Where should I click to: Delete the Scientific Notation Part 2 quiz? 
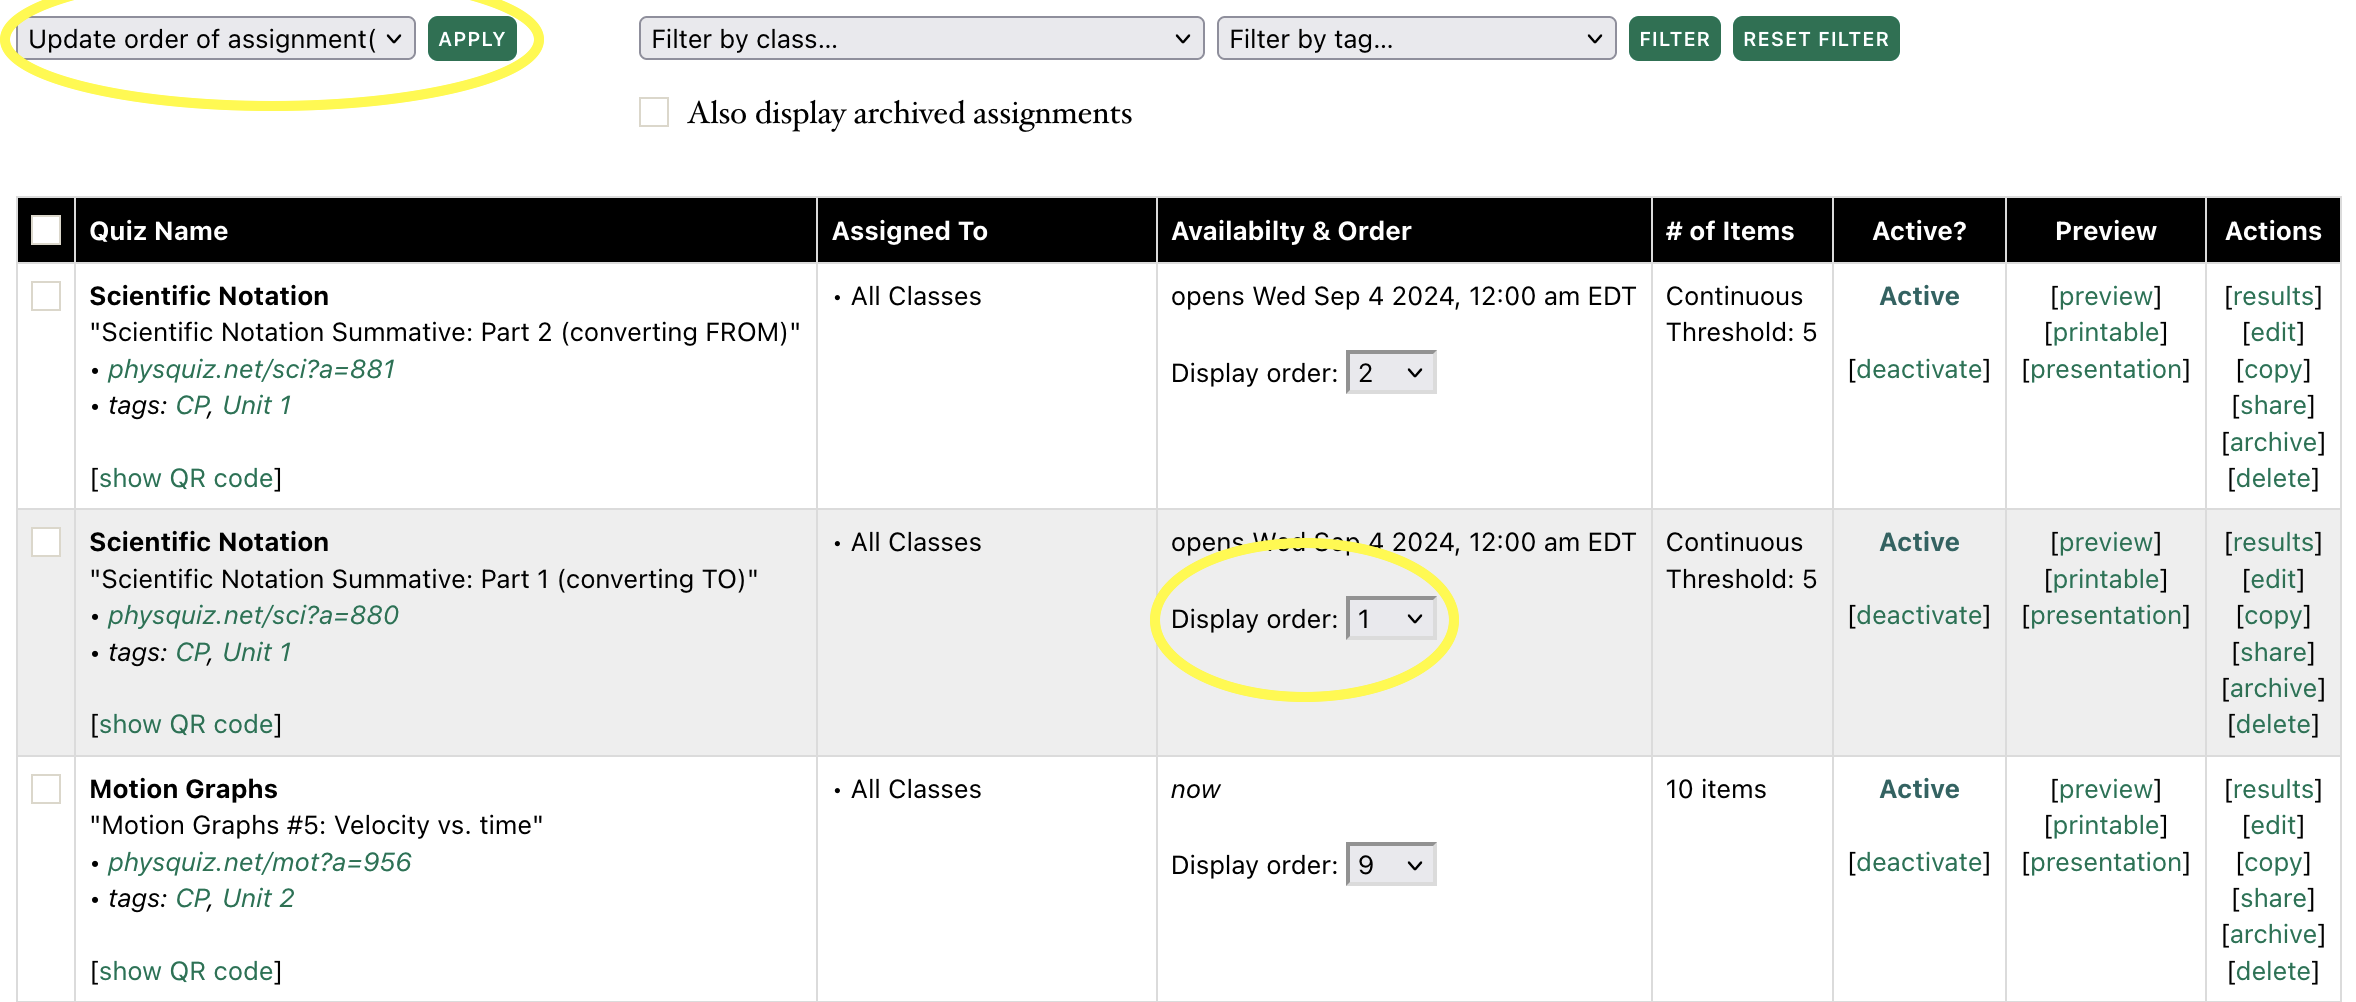pos(2273,478)
